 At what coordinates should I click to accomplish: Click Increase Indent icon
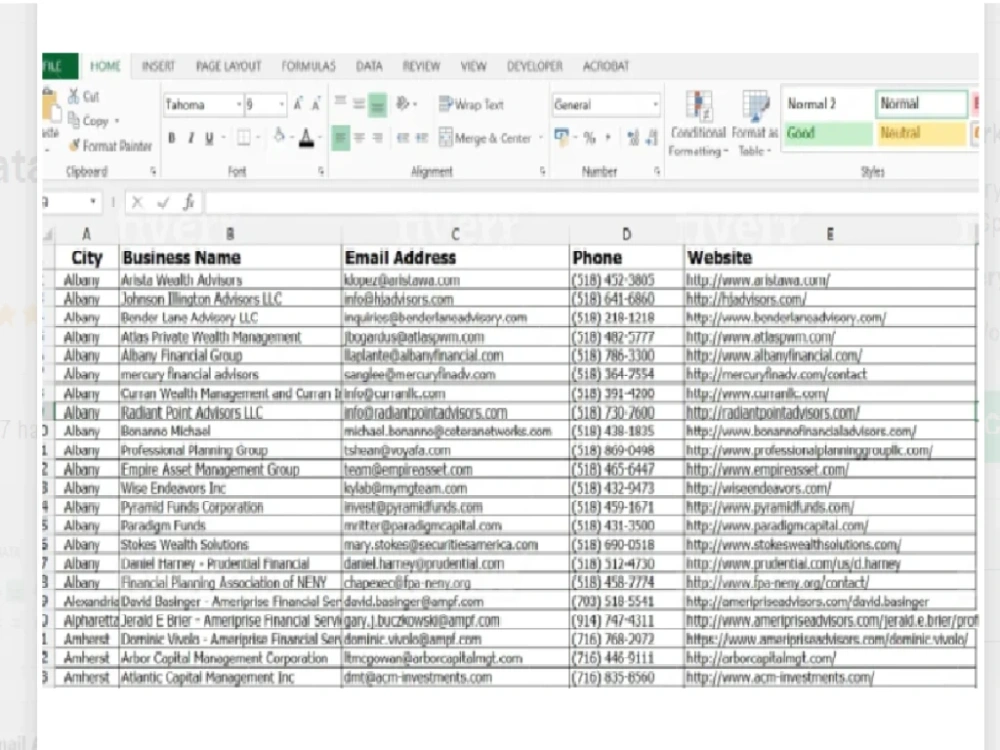422,138
